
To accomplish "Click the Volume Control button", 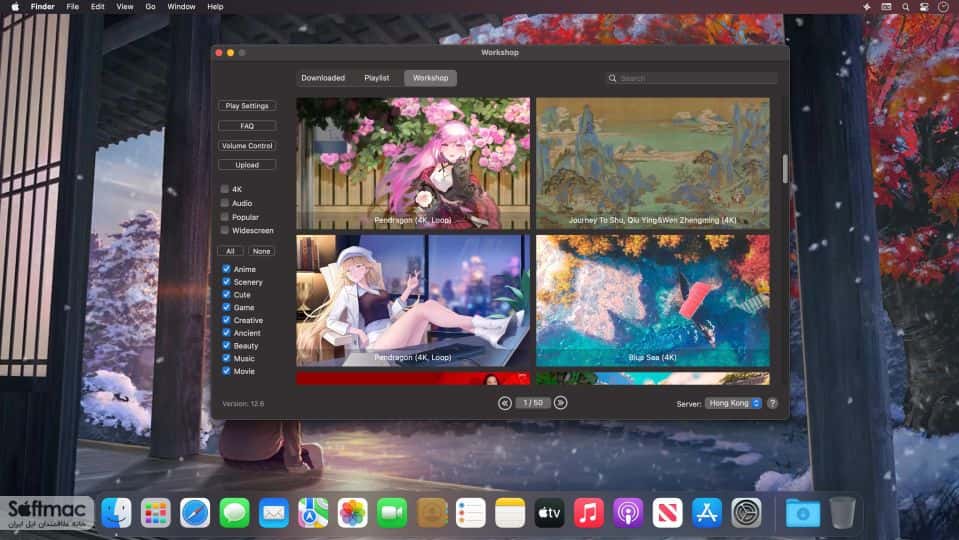I will point(247,146).
